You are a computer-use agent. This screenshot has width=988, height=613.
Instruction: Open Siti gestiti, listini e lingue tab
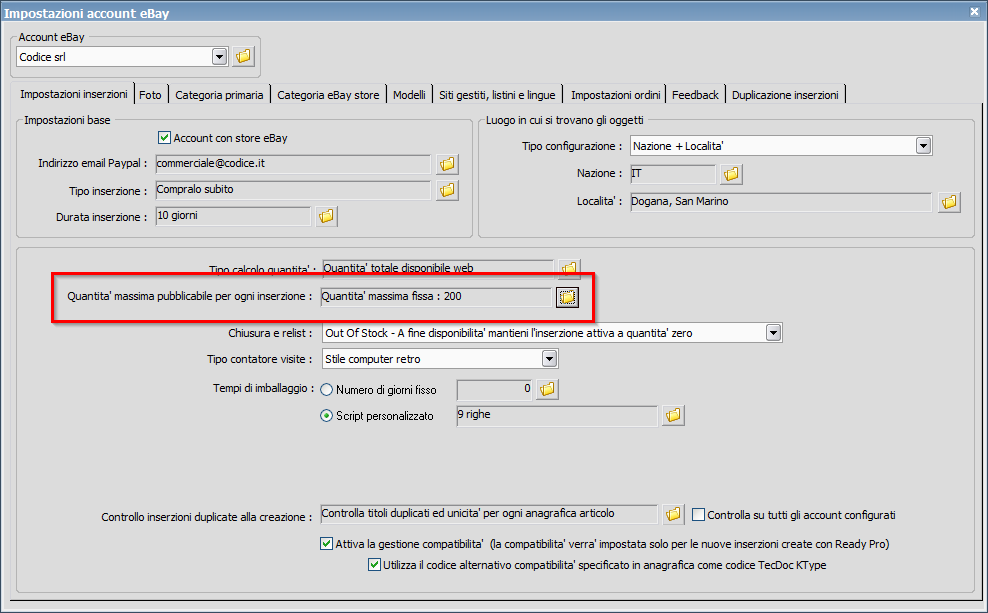coord(497,95)
